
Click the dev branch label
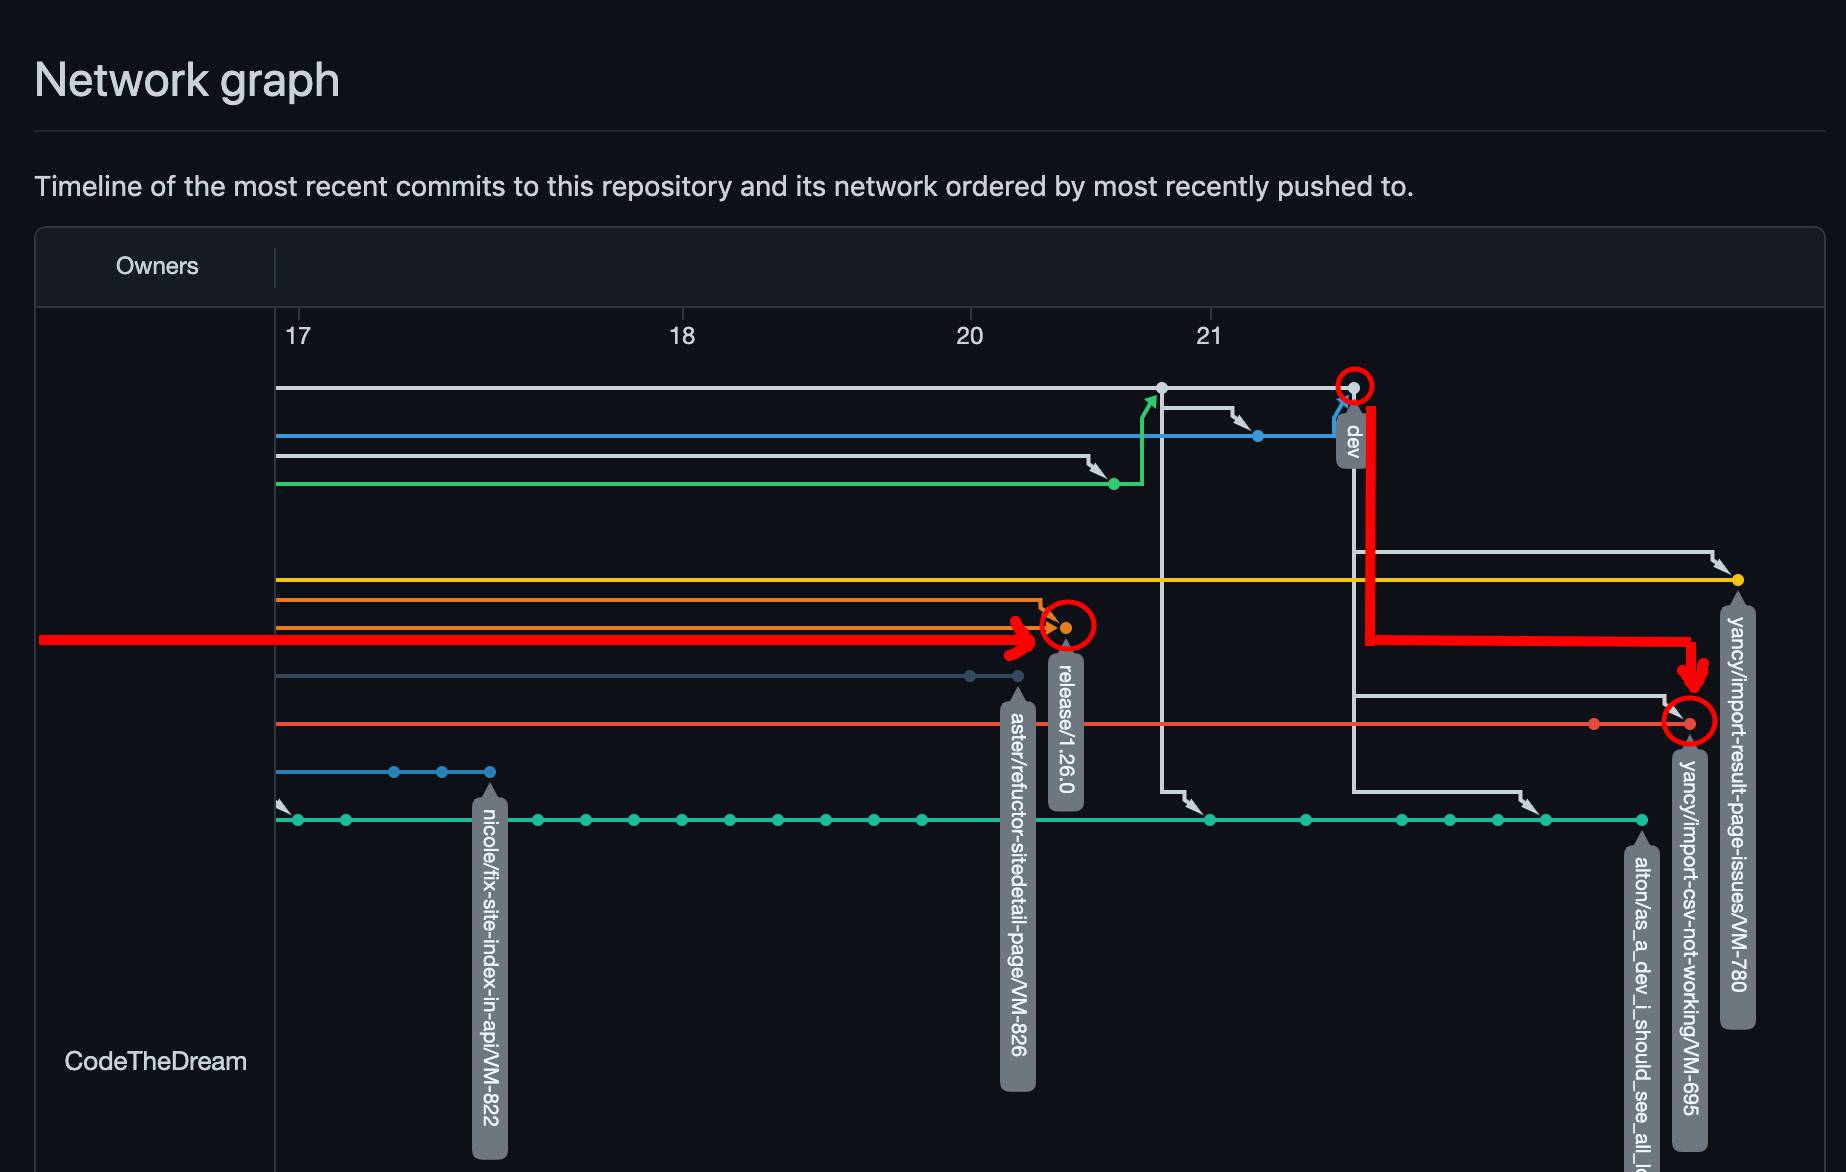click(x=1353, y=441)
